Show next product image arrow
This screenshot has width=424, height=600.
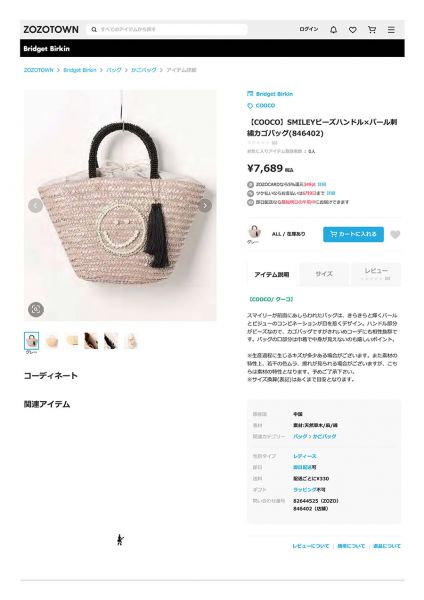(205, 205)
